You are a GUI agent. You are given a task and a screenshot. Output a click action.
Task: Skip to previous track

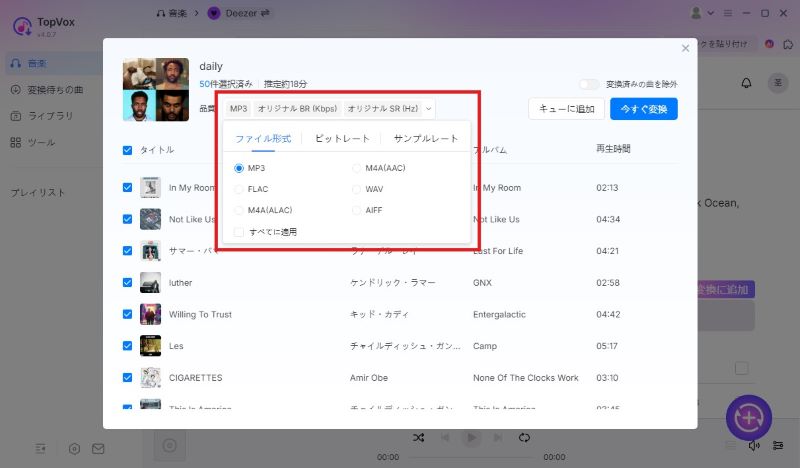[x=445, y=437]
